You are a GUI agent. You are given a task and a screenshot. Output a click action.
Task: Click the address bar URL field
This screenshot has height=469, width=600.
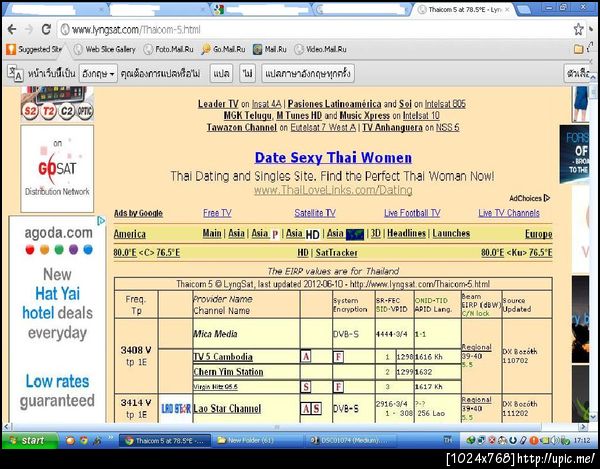pos(314,29)
